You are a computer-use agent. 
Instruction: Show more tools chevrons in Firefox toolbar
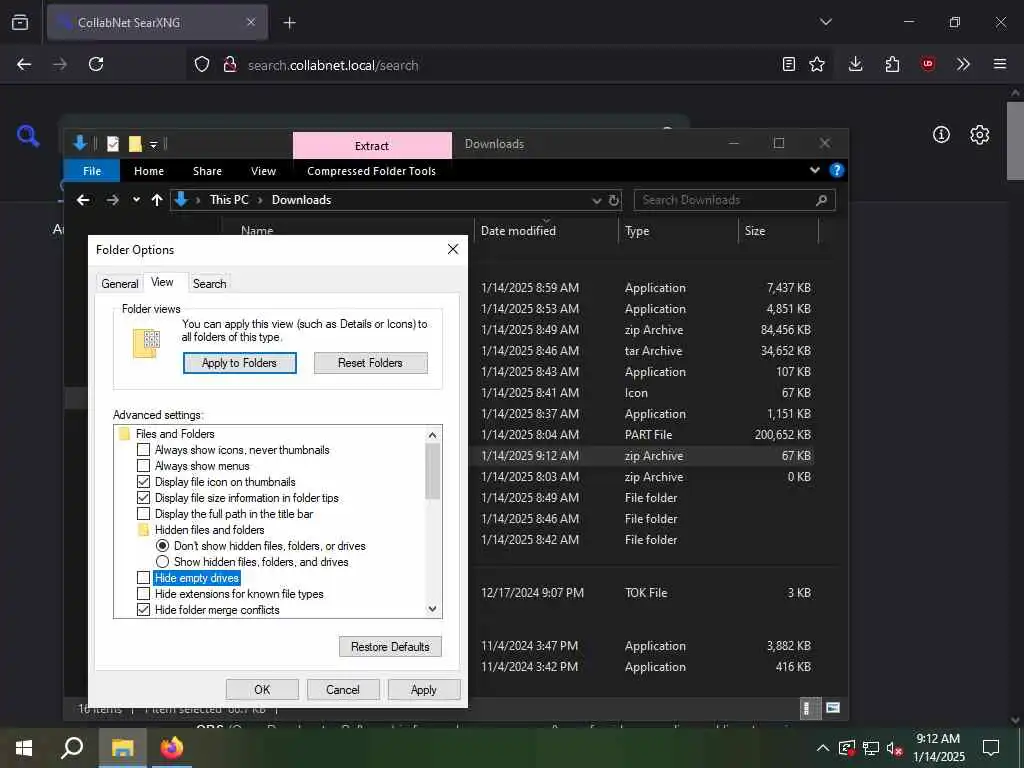tap(963, 64)
